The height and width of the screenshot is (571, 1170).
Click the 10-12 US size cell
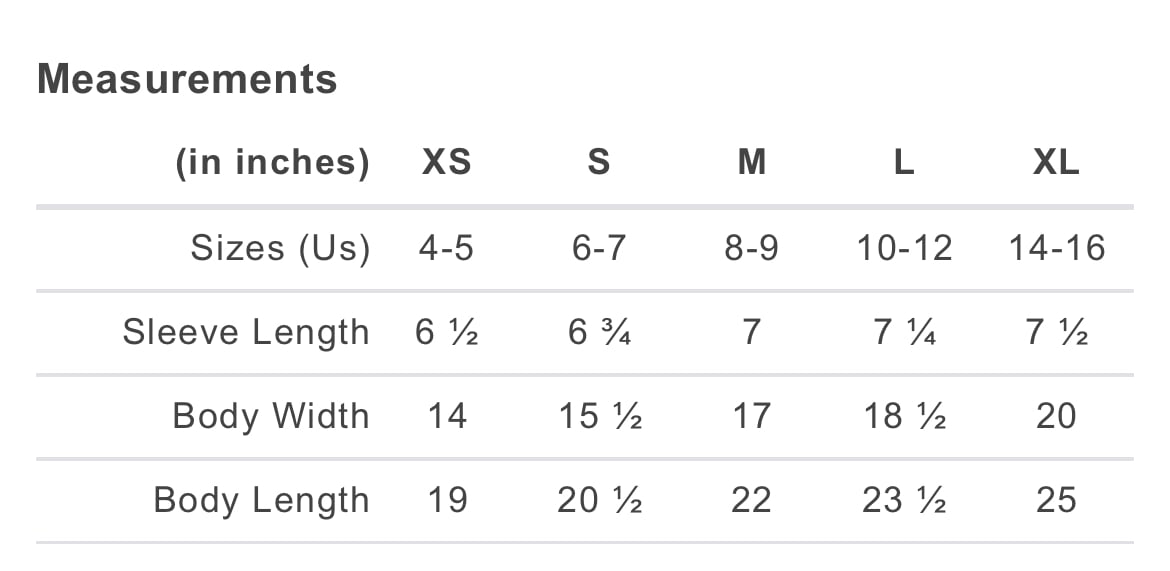point(904,248)
